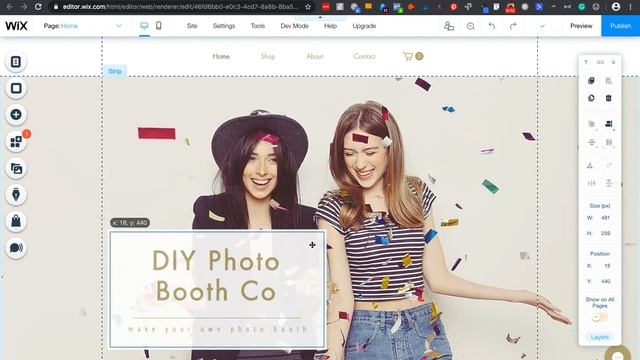Open the chat bubble sidebar icon
This screenshot has width=640, height=360.
click(16, 248)
